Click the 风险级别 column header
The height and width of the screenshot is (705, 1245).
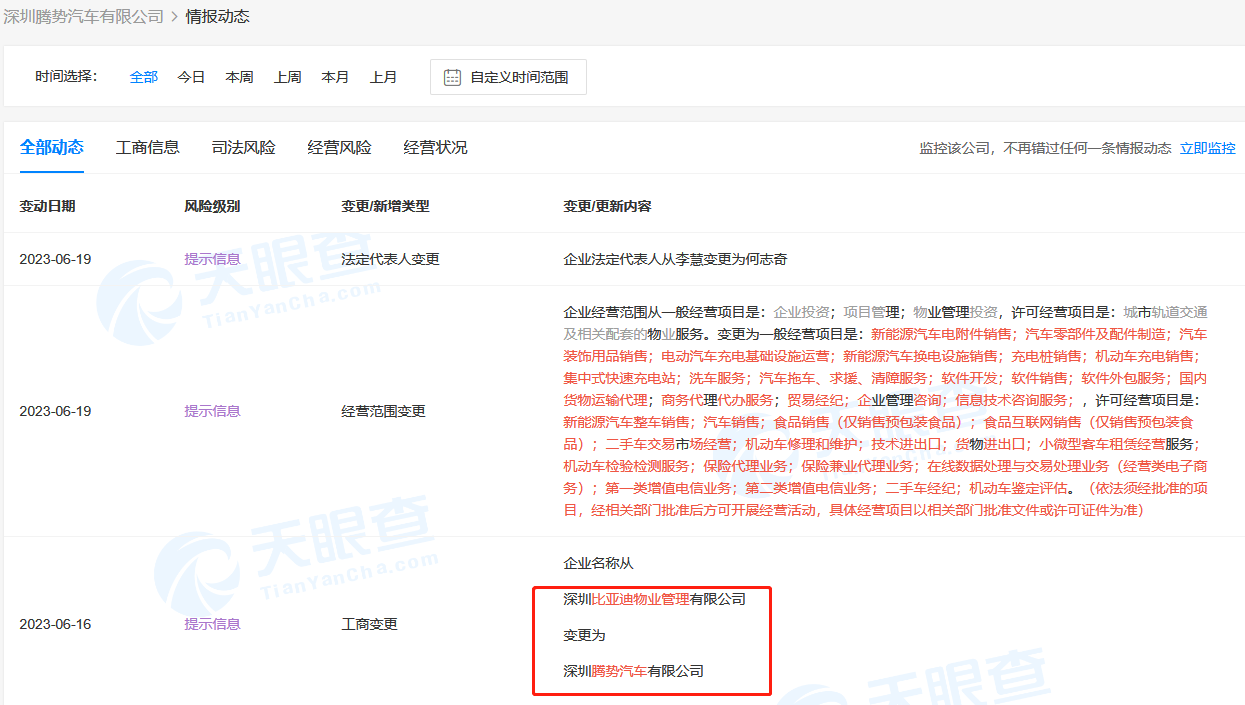point(212,206)
